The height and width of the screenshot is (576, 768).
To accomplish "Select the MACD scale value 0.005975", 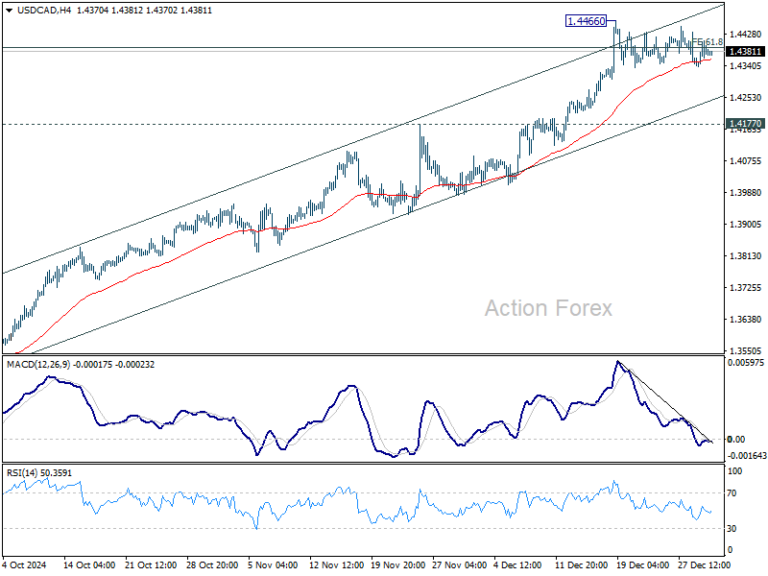I will pos(745,363).
